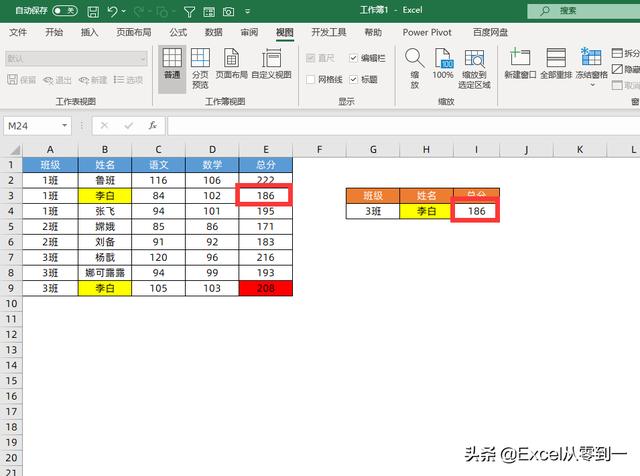Toggle the 标题 checkbox
The width and height of the screenshot is (640, 476).
(353, 80)
